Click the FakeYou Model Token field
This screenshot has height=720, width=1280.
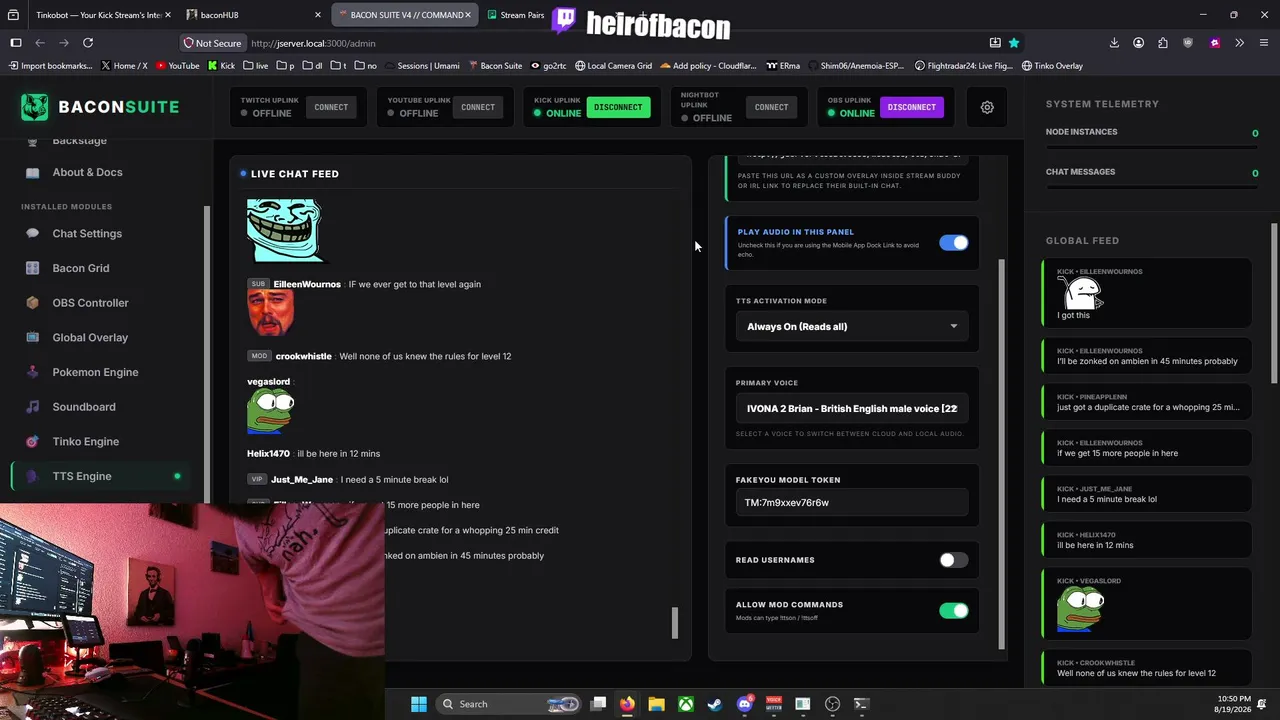[x=852, y=503]
